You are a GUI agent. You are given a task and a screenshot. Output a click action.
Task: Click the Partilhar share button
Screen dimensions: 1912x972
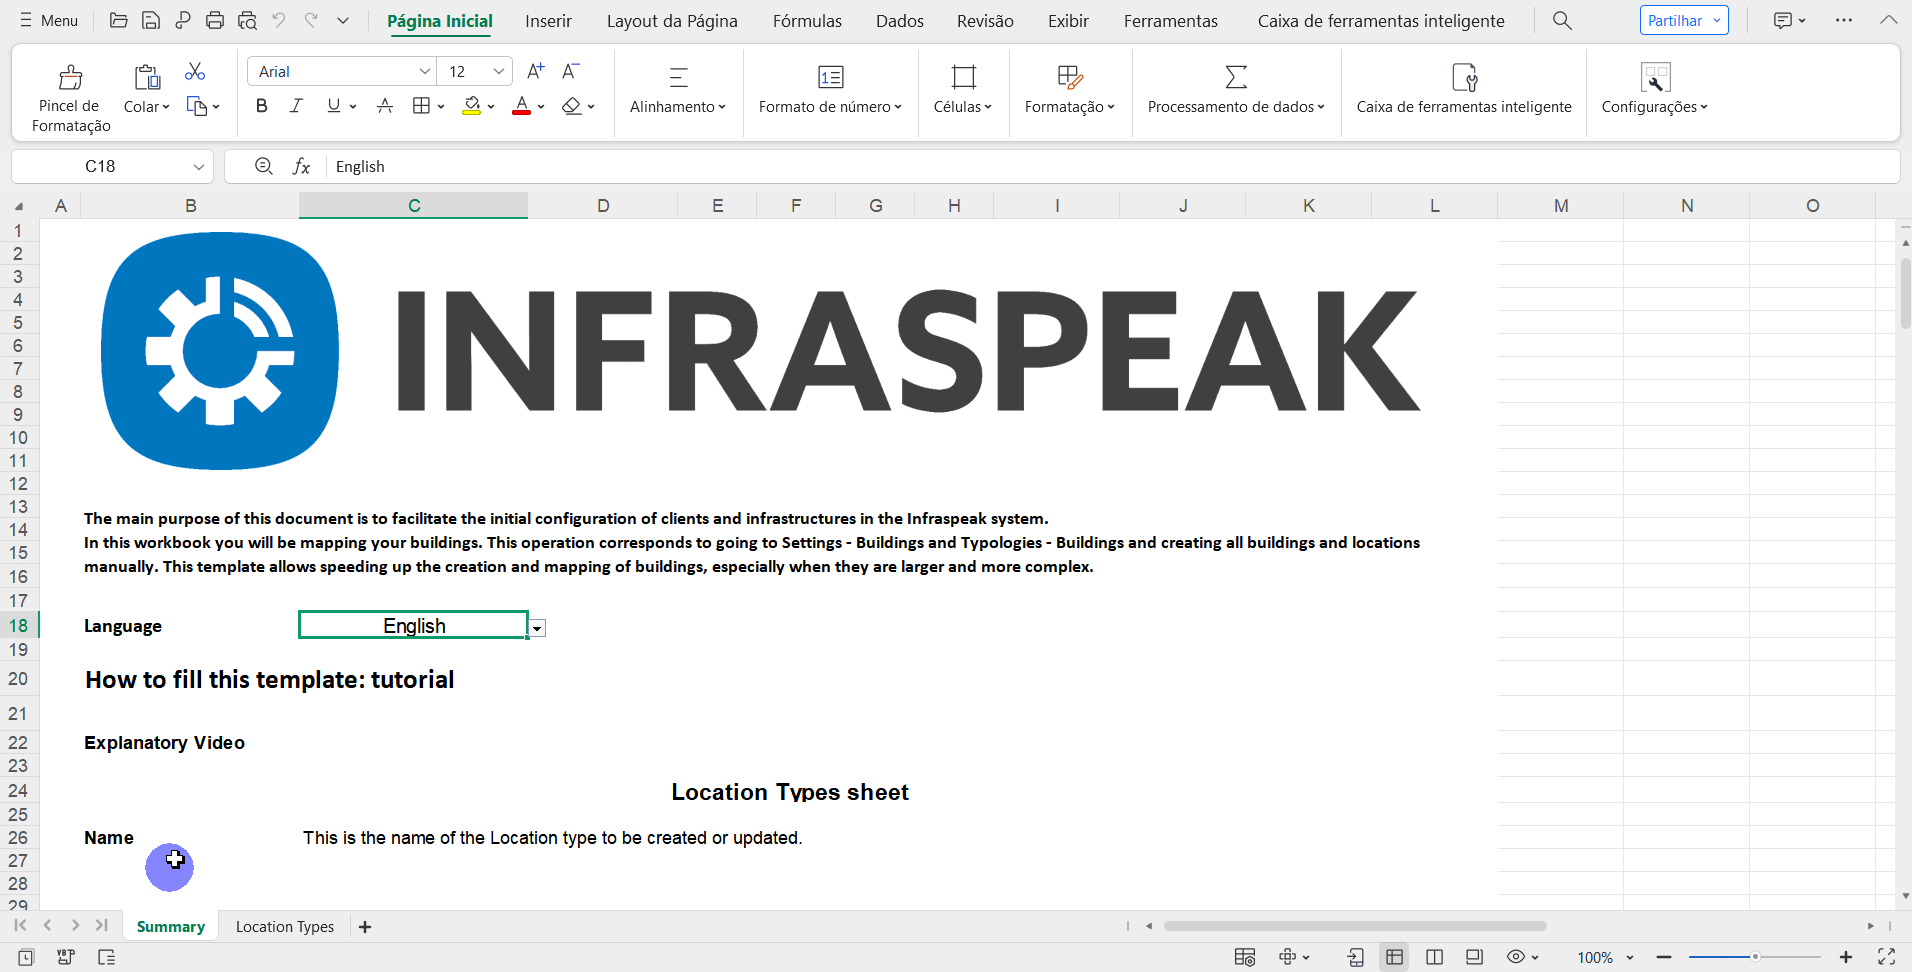[x=1684, y=20]
